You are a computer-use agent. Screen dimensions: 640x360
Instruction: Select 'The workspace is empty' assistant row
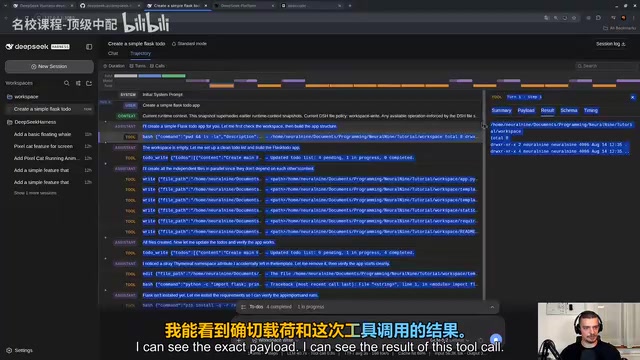[290, 148]
